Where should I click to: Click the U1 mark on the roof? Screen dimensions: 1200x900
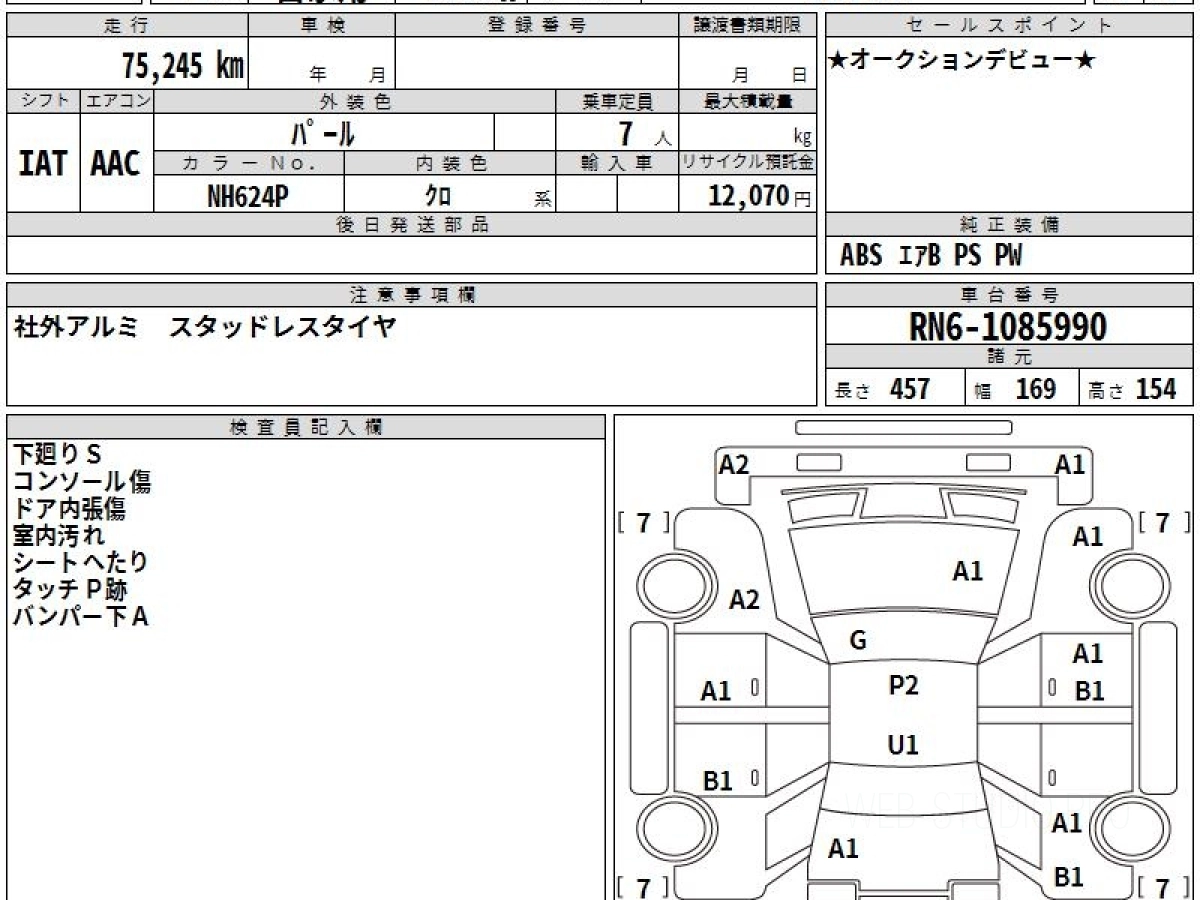coord(903,745)
